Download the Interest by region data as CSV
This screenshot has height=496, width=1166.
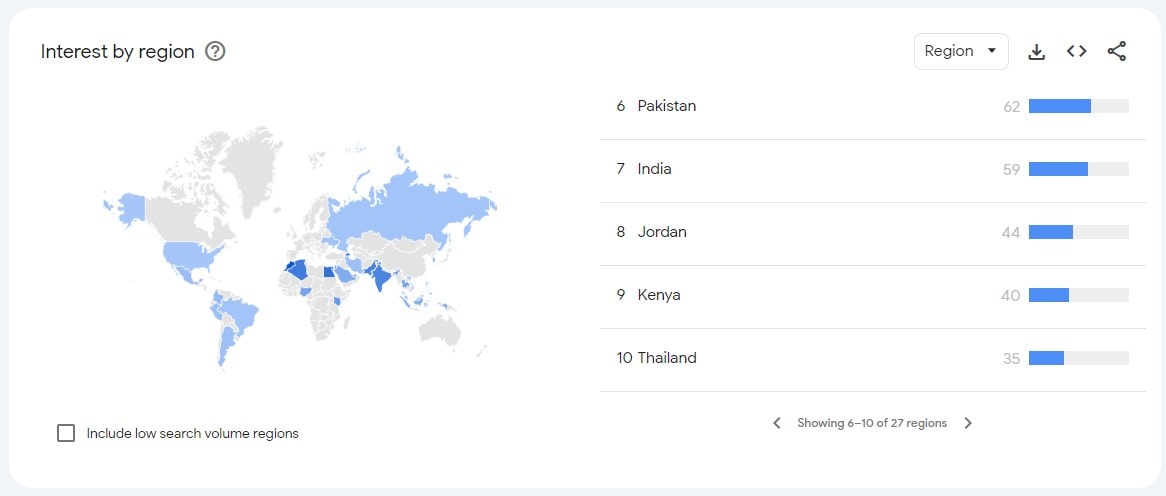tap(1036, 51)
